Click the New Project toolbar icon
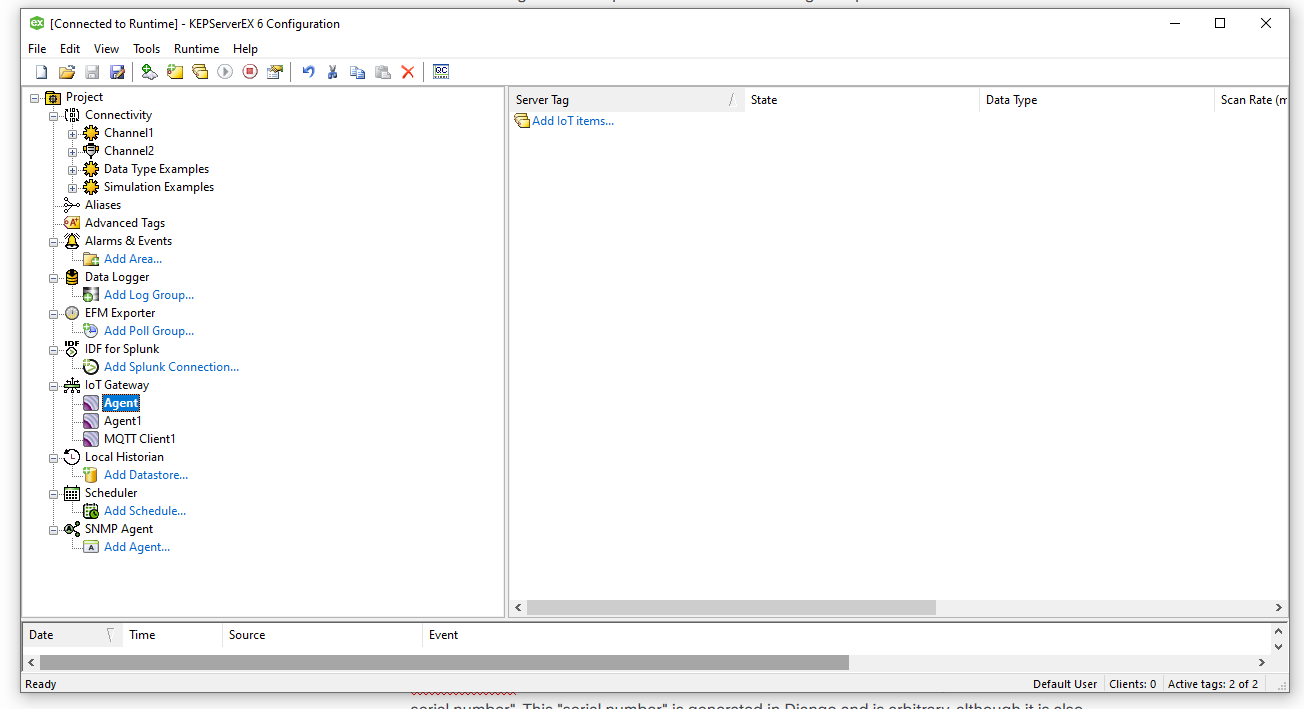1304x709 pixels. pos(41,72)
